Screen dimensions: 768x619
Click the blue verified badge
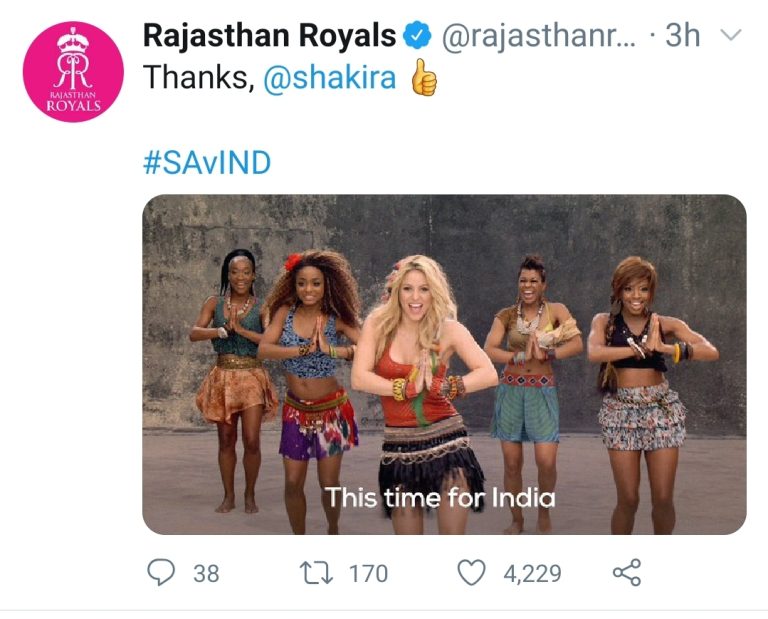point(416,36)
